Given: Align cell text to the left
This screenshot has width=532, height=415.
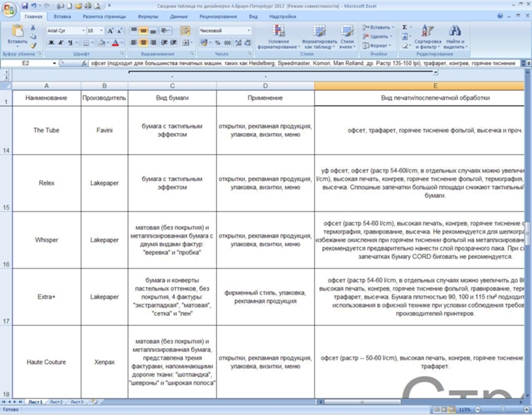Looking at the screenshot, I should 134,43.
